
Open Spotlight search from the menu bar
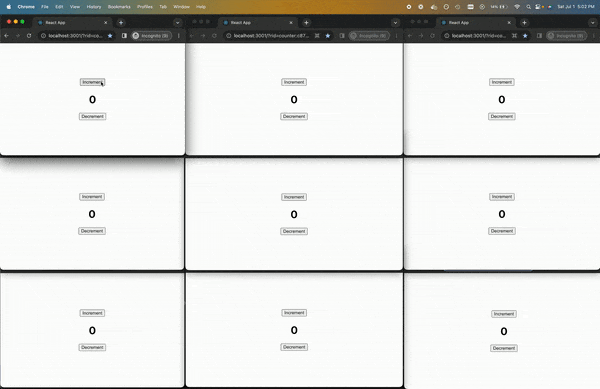click(x=528, y=7)
